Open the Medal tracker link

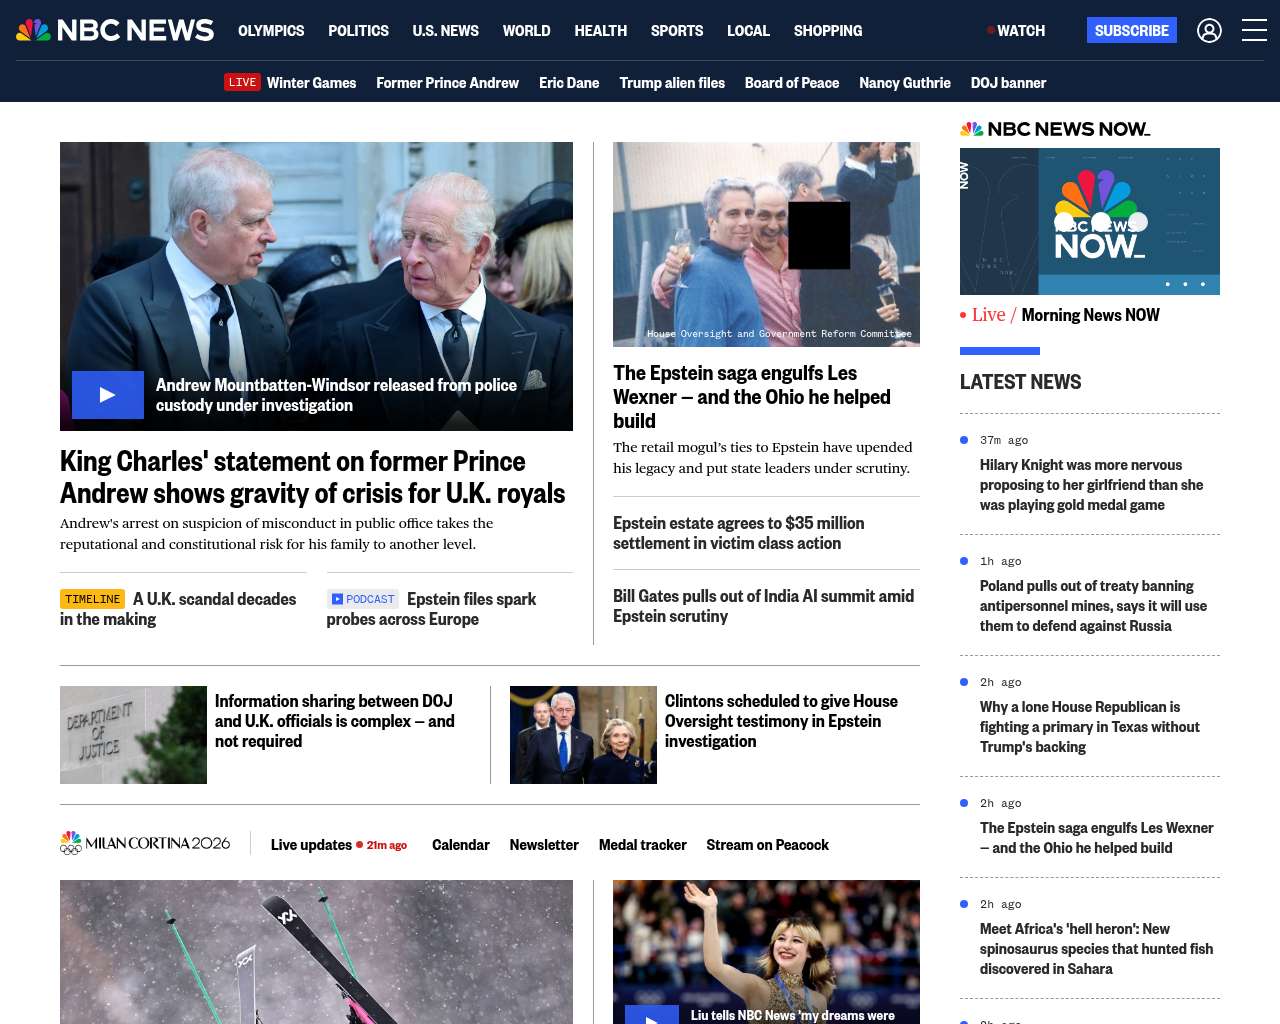point(642,845)
